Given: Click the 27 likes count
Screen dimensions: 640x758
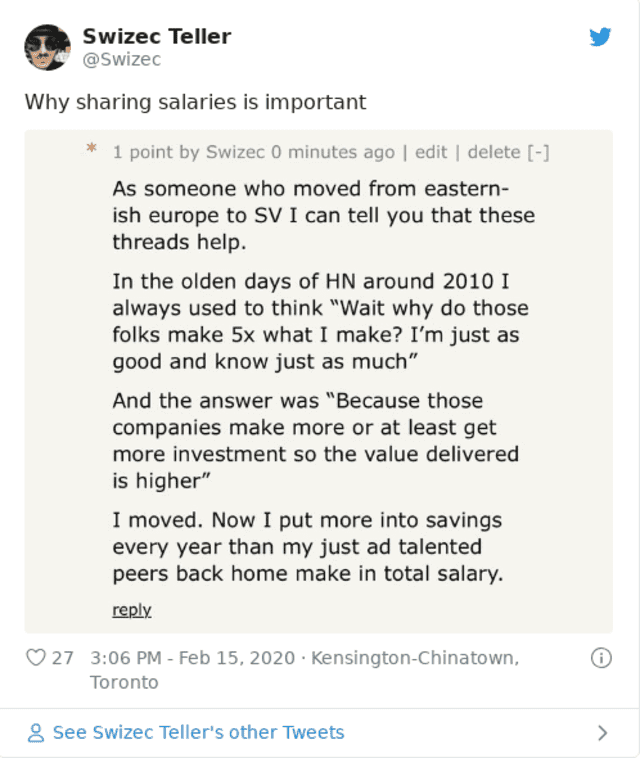Looking at the screenshot, I should (x=62, y=658).
